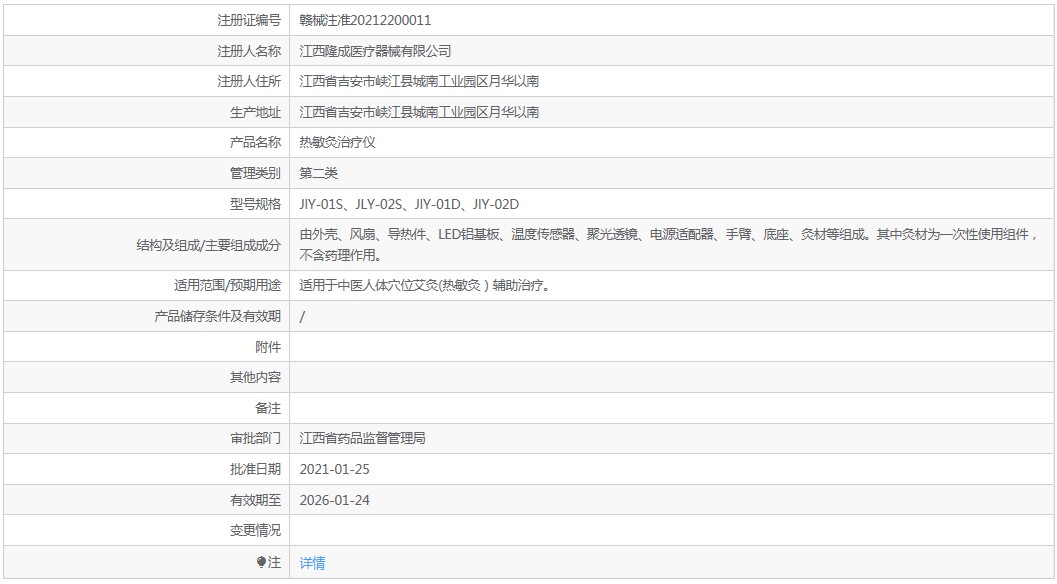Open the 详情 link in the 注 row

[312, 562]
